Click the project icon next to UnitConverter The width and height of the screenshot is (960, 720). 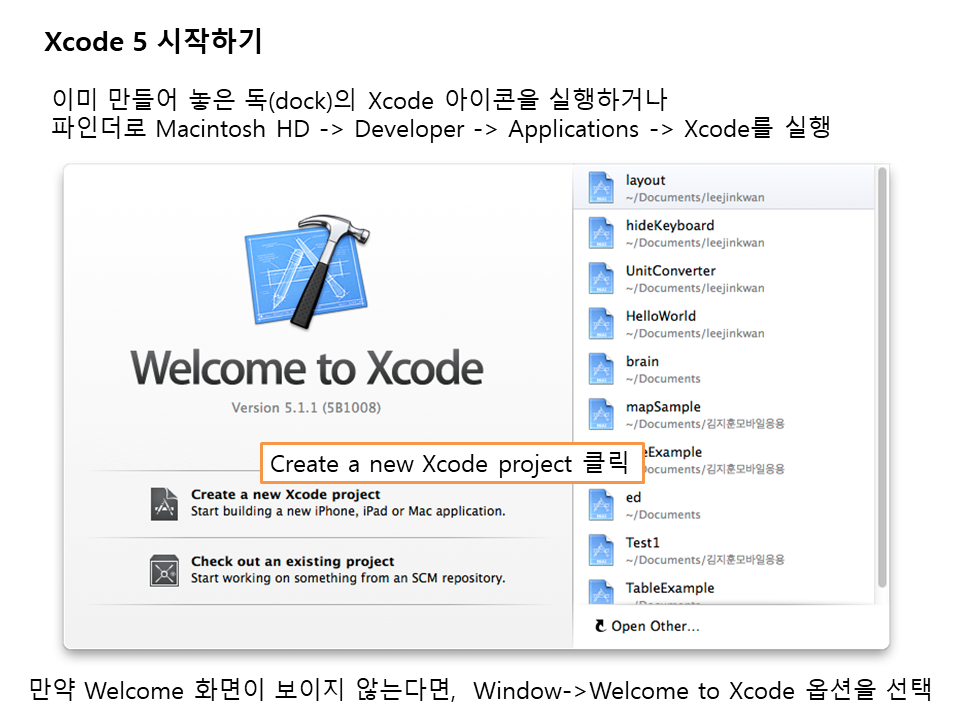click(600, 278)
